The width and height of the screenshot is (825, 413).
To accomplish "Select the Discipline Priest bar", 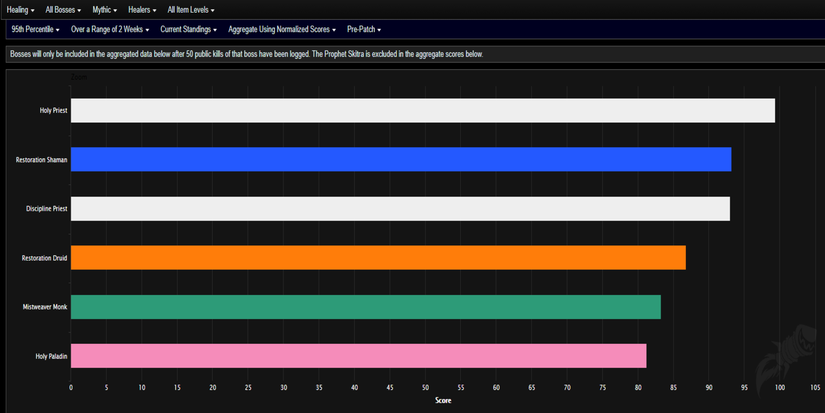I will [400, 209].
